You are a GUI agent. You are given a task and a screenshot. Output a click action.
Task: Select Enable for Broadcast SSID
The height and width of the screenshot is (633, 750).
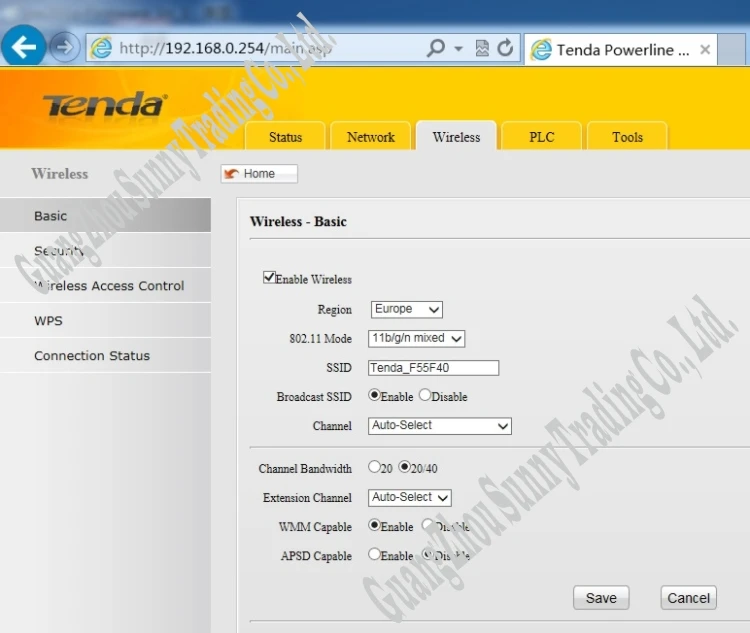pyautogui.click(x=374, y=395)
